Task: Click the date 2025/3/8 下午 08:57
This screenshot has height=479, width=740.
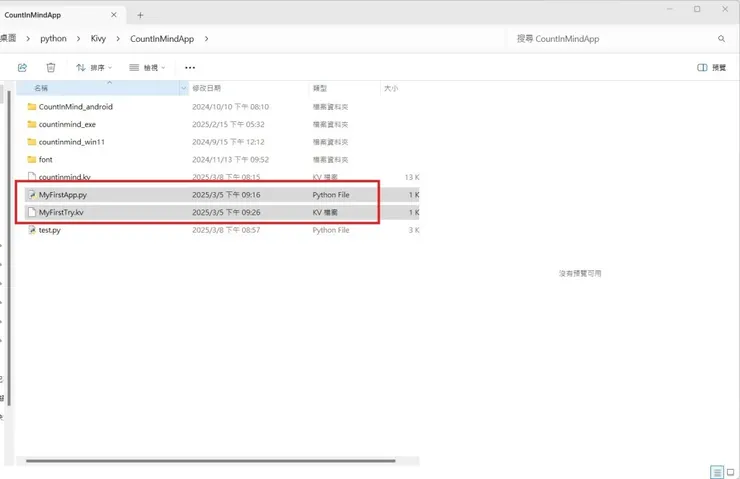Action: tap(226, 230)
